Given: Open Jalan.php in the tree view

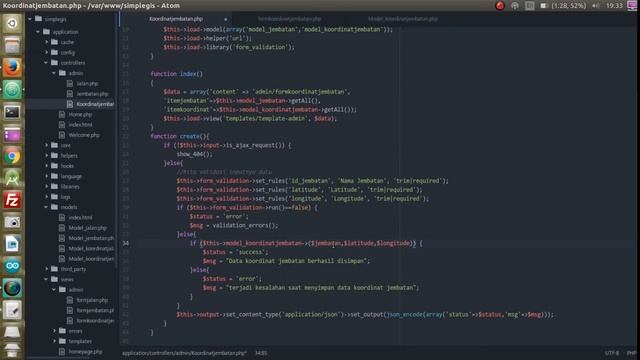Looking at the screenshot, I should [87, 83].
